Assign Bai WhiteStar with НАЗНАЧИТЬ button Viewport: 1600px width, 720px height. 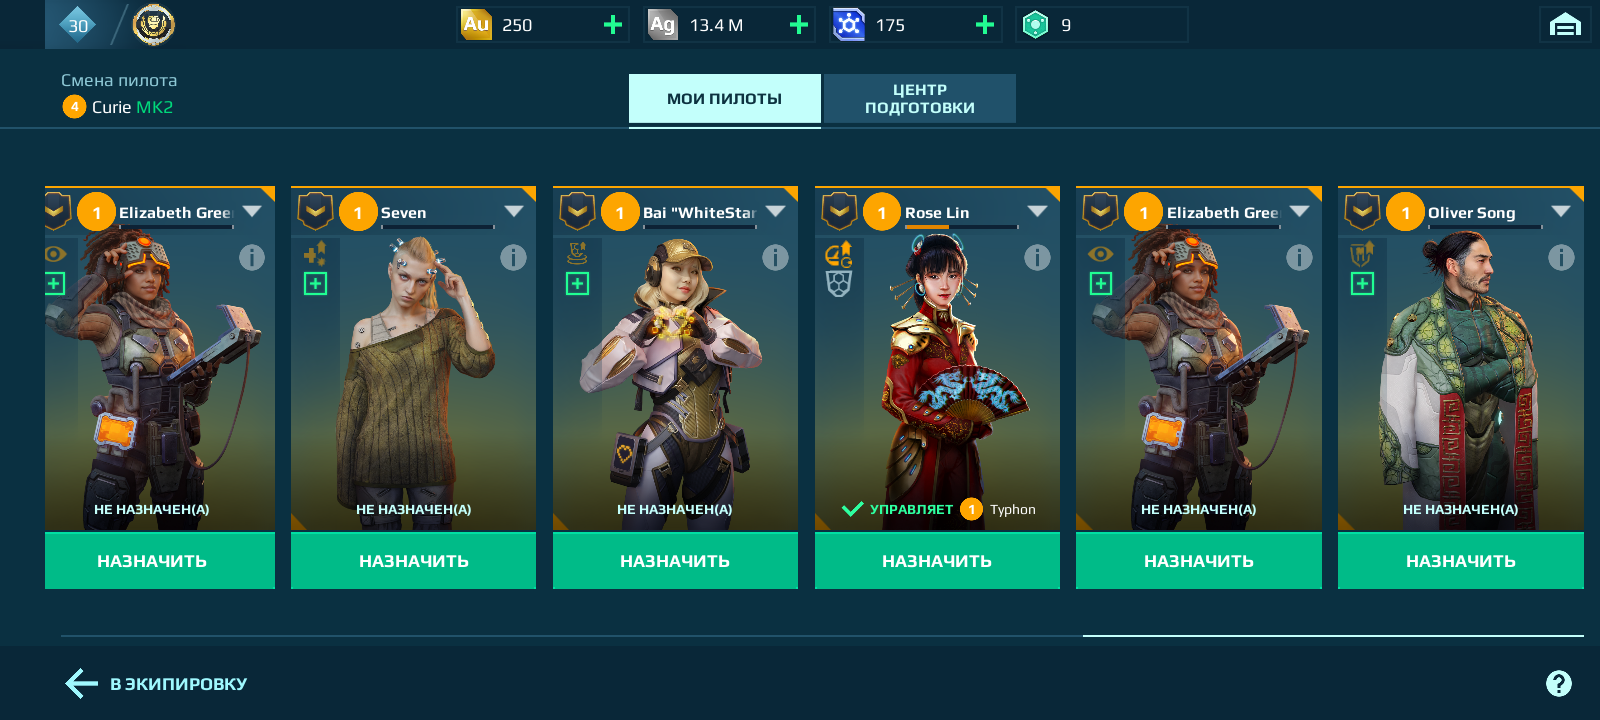pos(675,561)
